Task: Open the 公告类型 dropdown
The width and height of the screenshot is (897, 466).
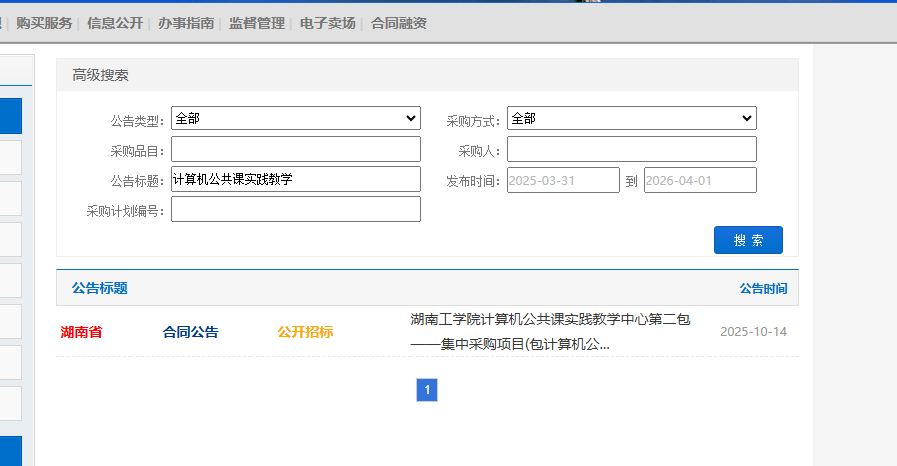Action: [295, 118]
